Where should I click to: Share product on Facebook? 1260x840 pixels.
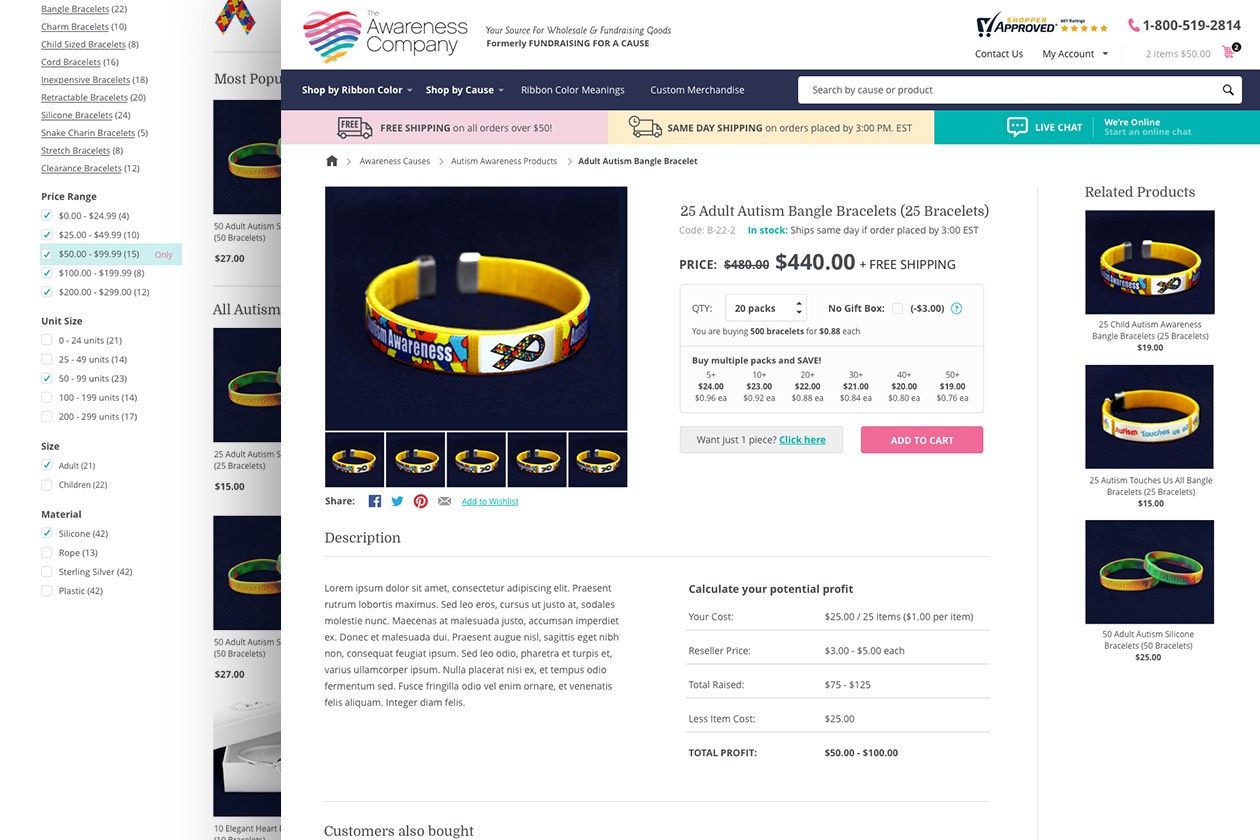pos(375,501)
